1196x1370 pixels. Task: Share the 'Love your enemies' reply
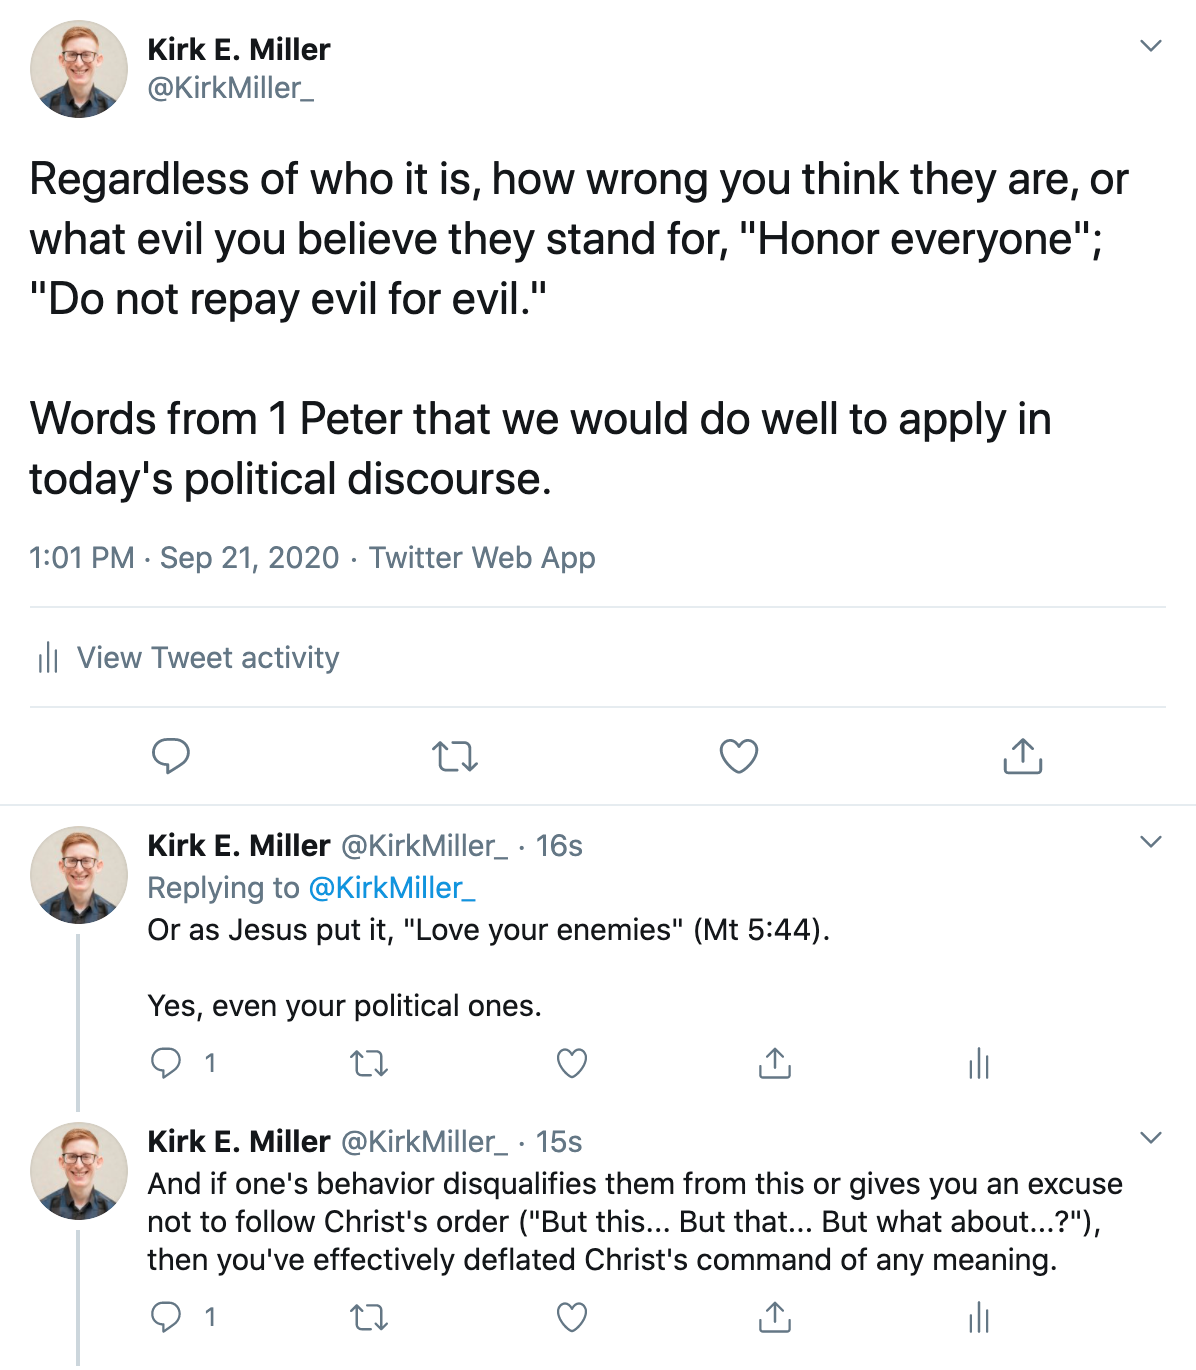point(775,1063)
